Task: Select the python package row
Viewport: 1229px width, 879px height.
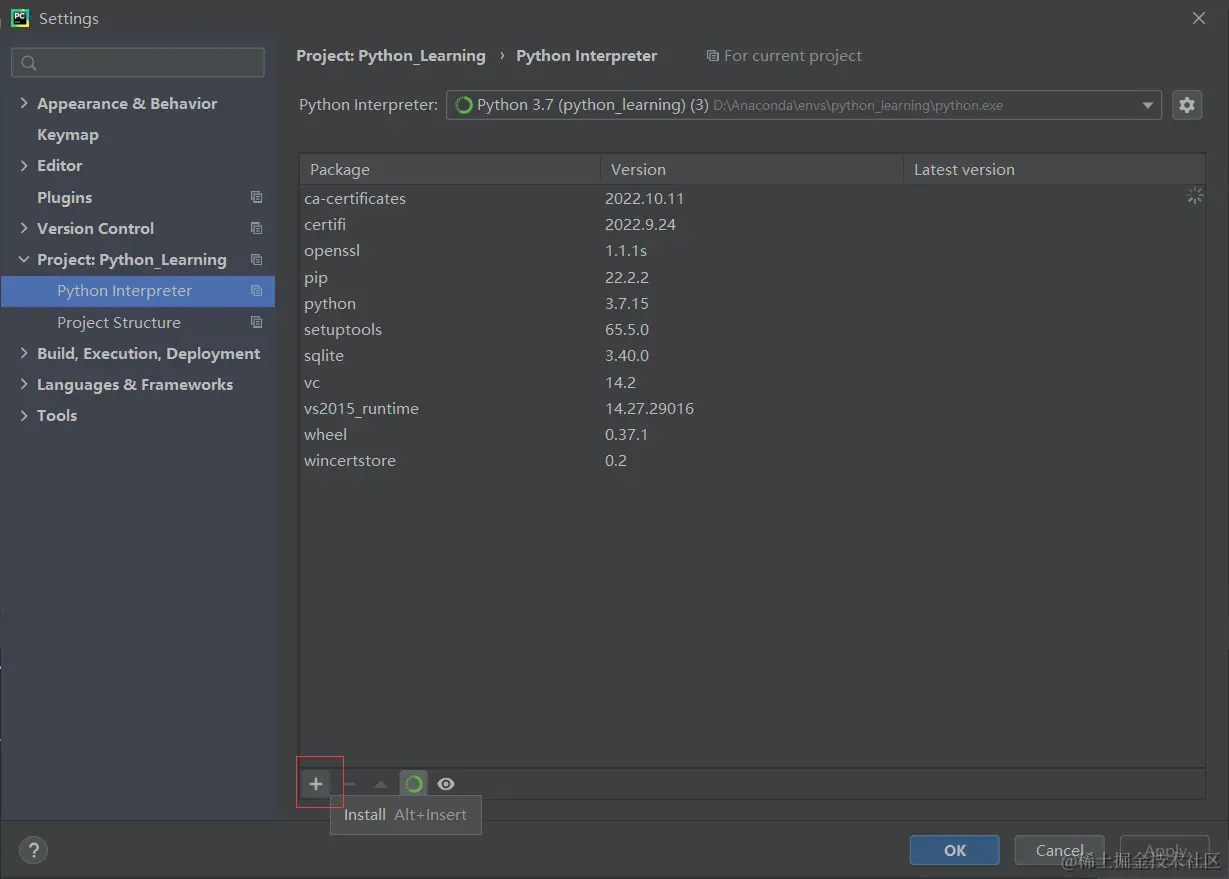Action: pyautogui.click(x=752, y=303)
